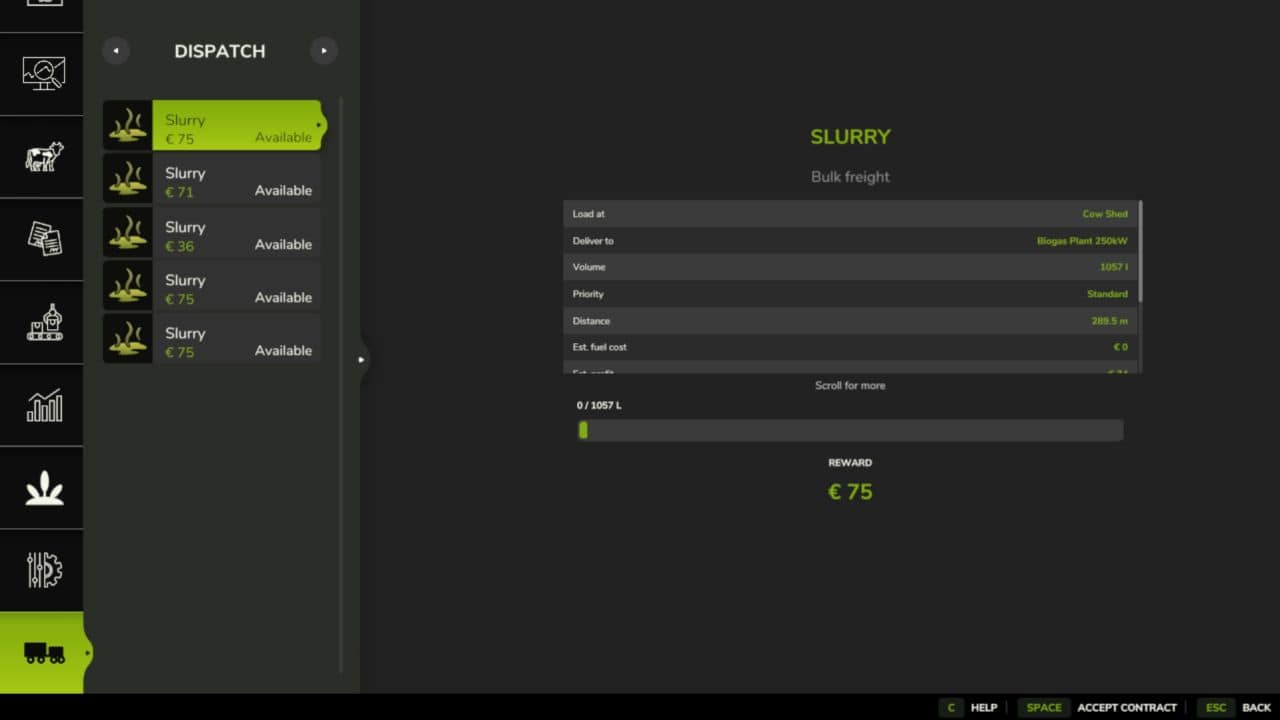Open the statistics bar chart page
This screenshot has width=1280, height=720.
[42, 405]
